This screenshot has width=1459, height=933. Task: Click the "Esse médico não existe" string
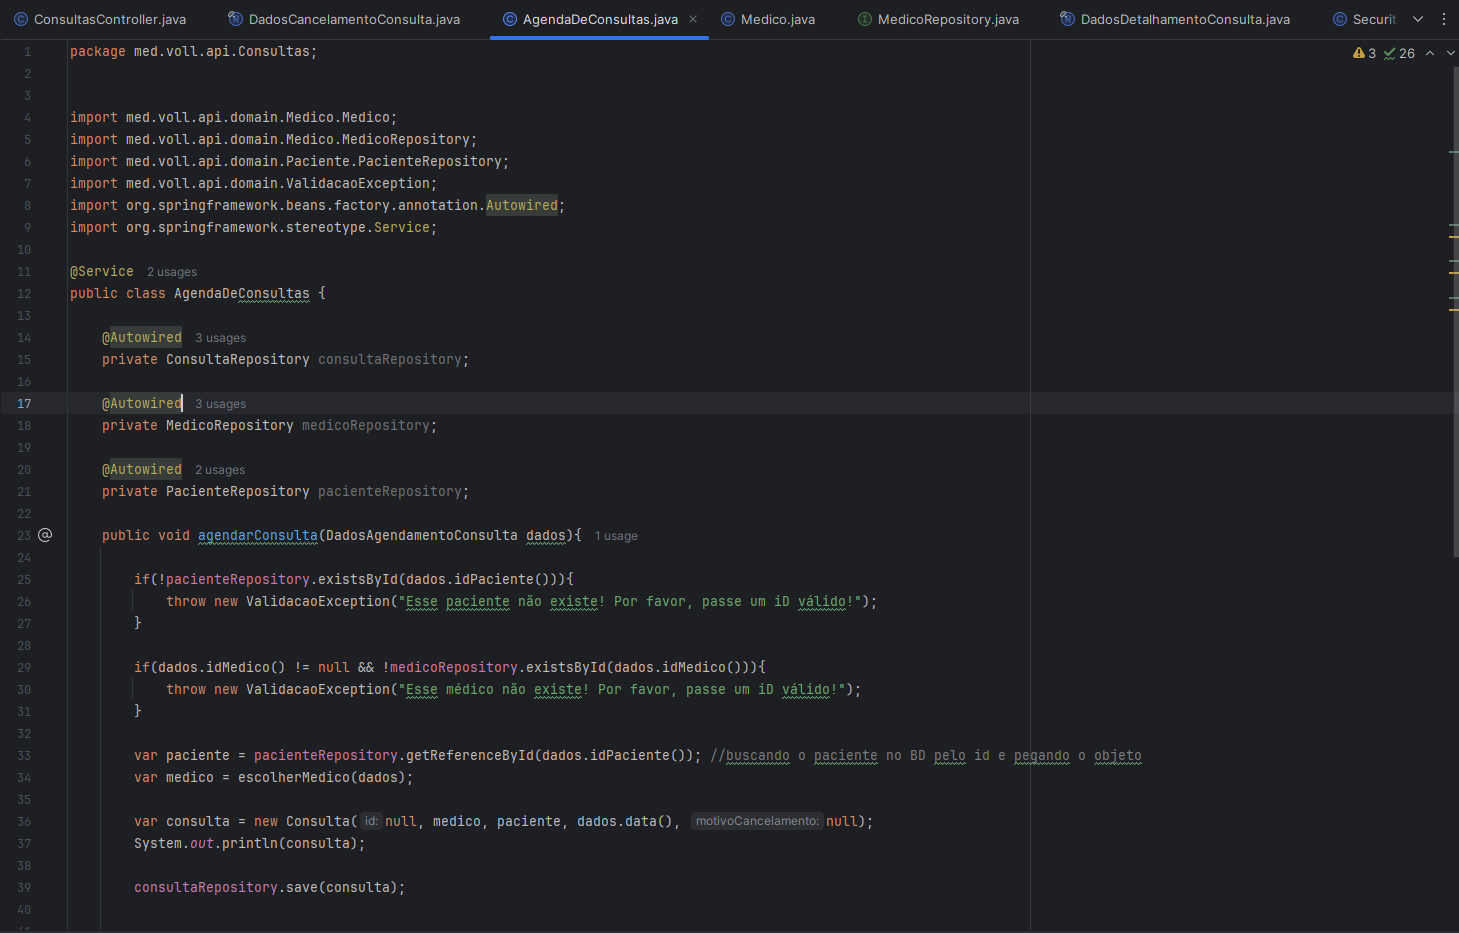click(620, 689)
